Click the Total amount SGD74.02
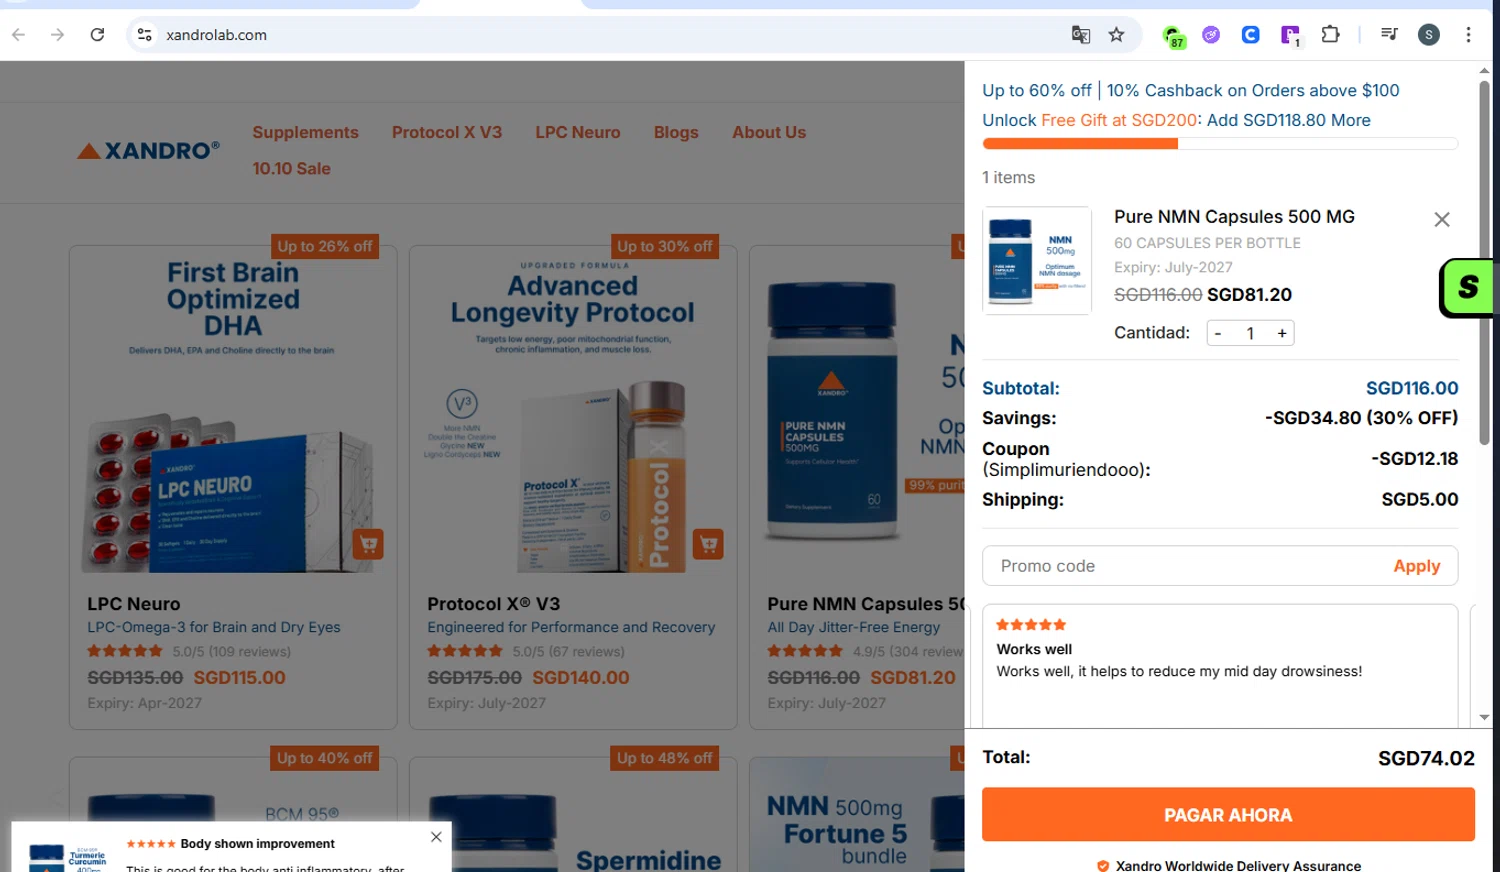 tap(1426, 758)
